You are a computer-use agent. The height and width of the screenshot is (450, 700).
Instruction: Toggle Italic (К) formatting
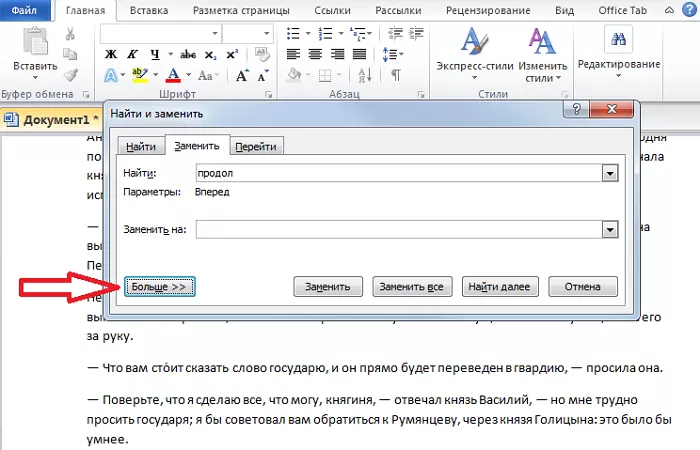coord(132,54)
